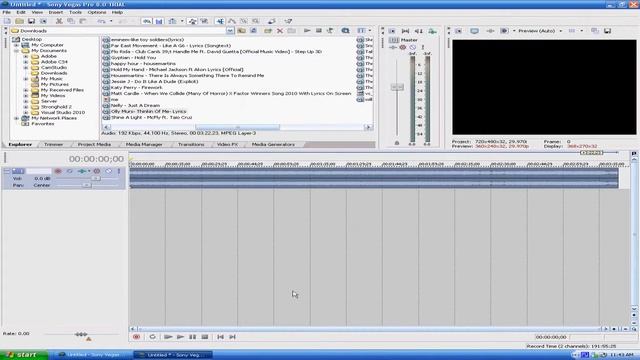Open the Undo history dropdown arrow
This screenshot has width=640, height=360.
coord(111,21)
